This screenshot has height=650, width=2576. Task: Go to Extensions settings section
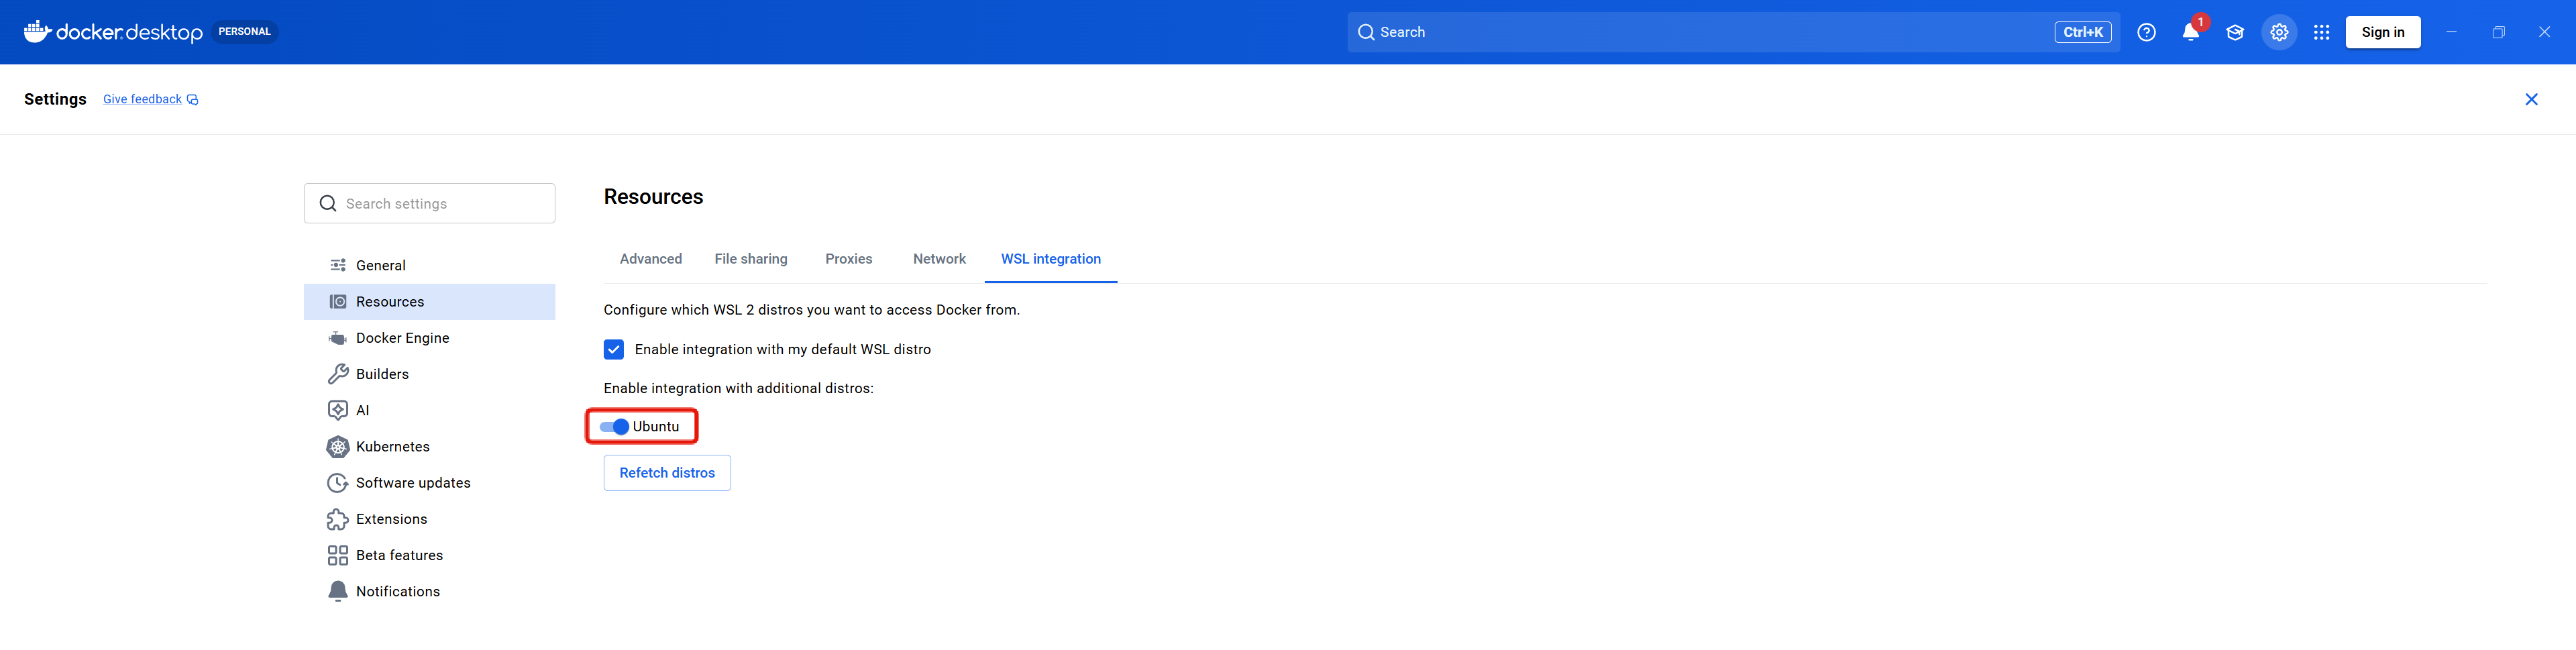pos(391,519)
